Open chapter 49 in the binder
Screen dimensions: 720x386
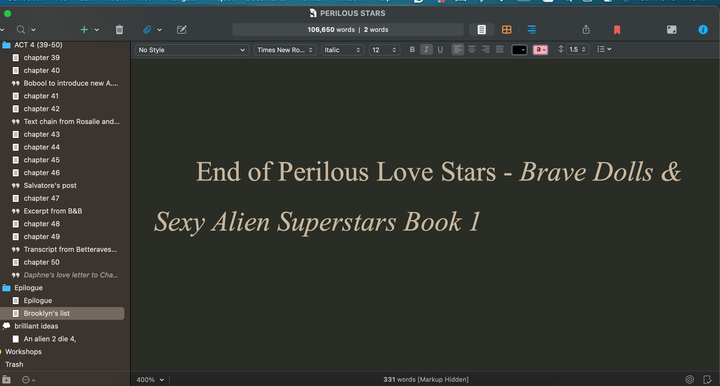click(42, 236)
